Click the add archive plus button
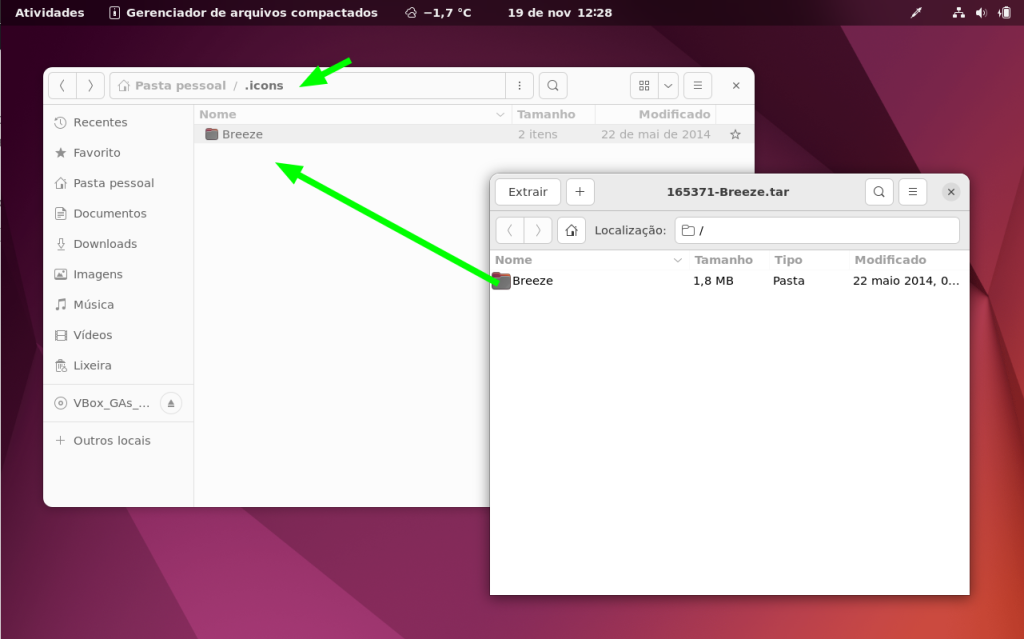Image resolution: width=1024 pixels, height=639 pixels. 580,191
